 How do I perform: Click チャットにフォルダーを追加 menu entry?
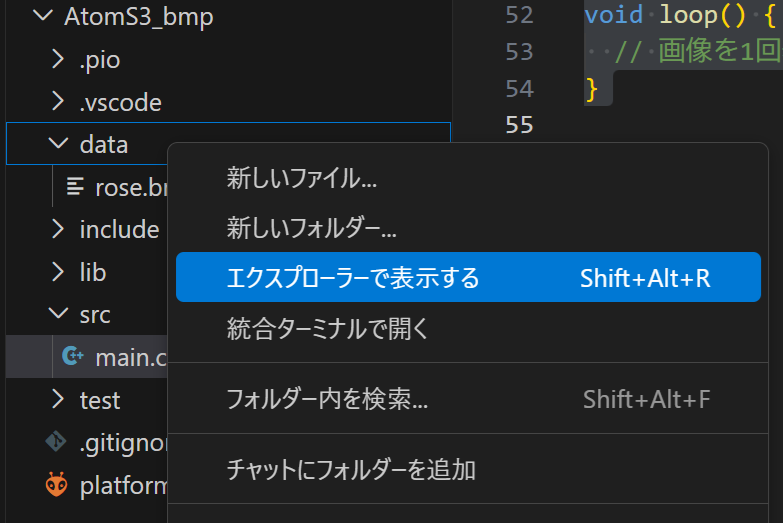(350, 469)
